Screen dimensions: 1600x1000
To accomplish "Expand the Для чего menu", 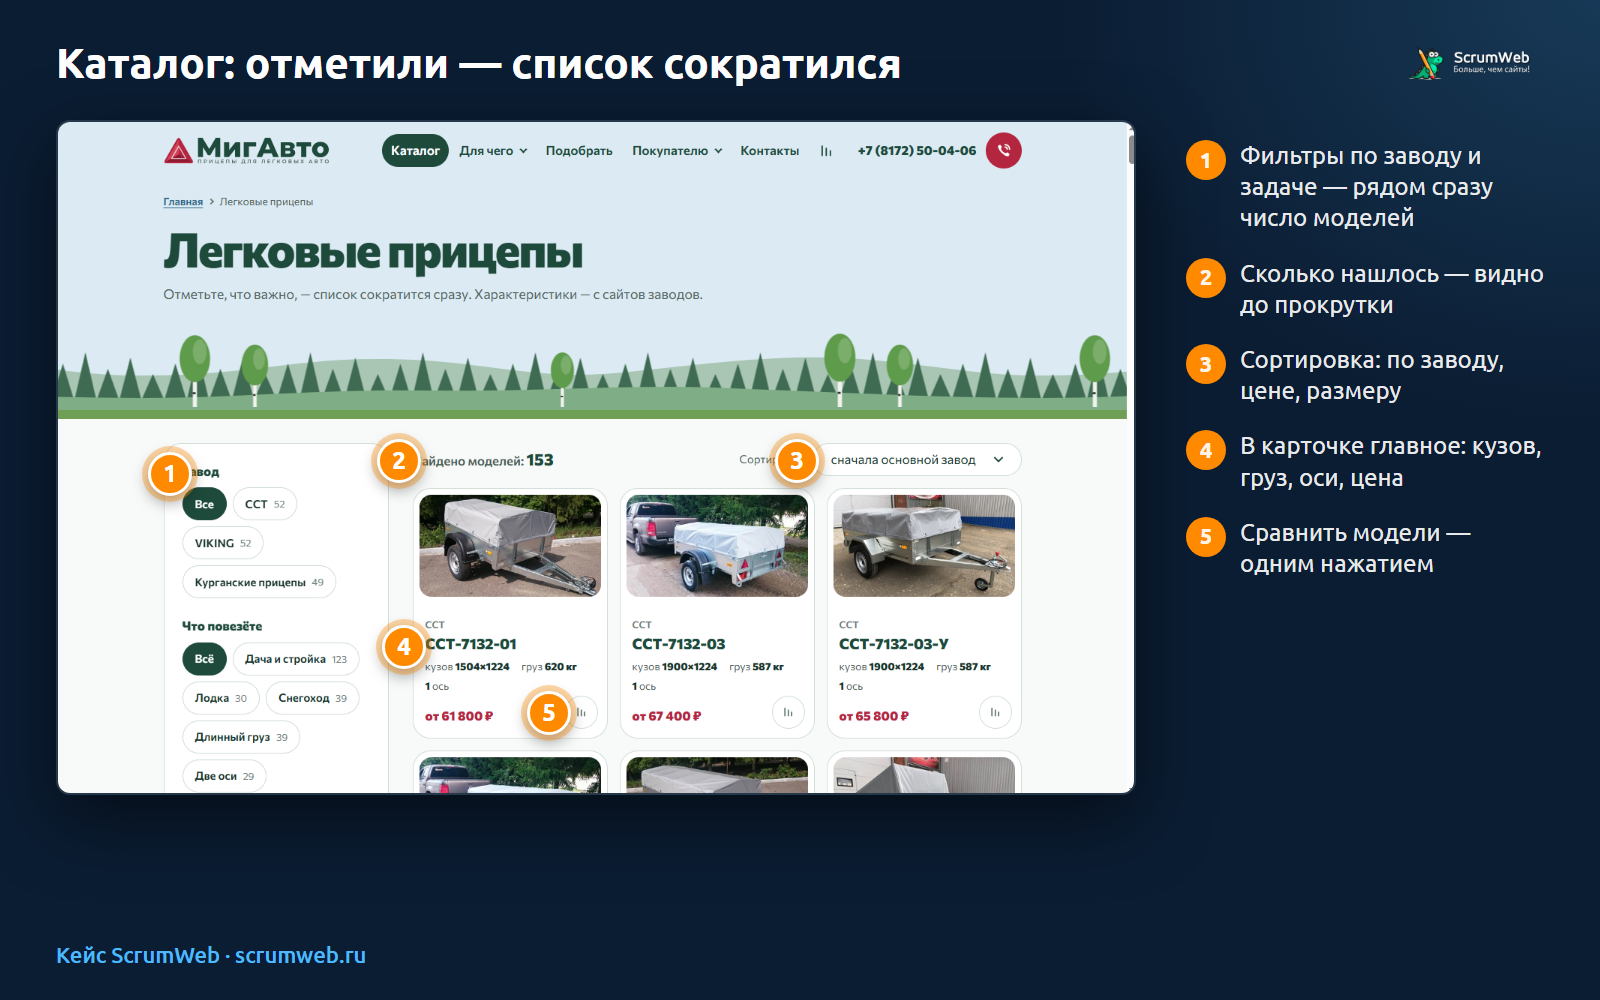I will 493,151.
